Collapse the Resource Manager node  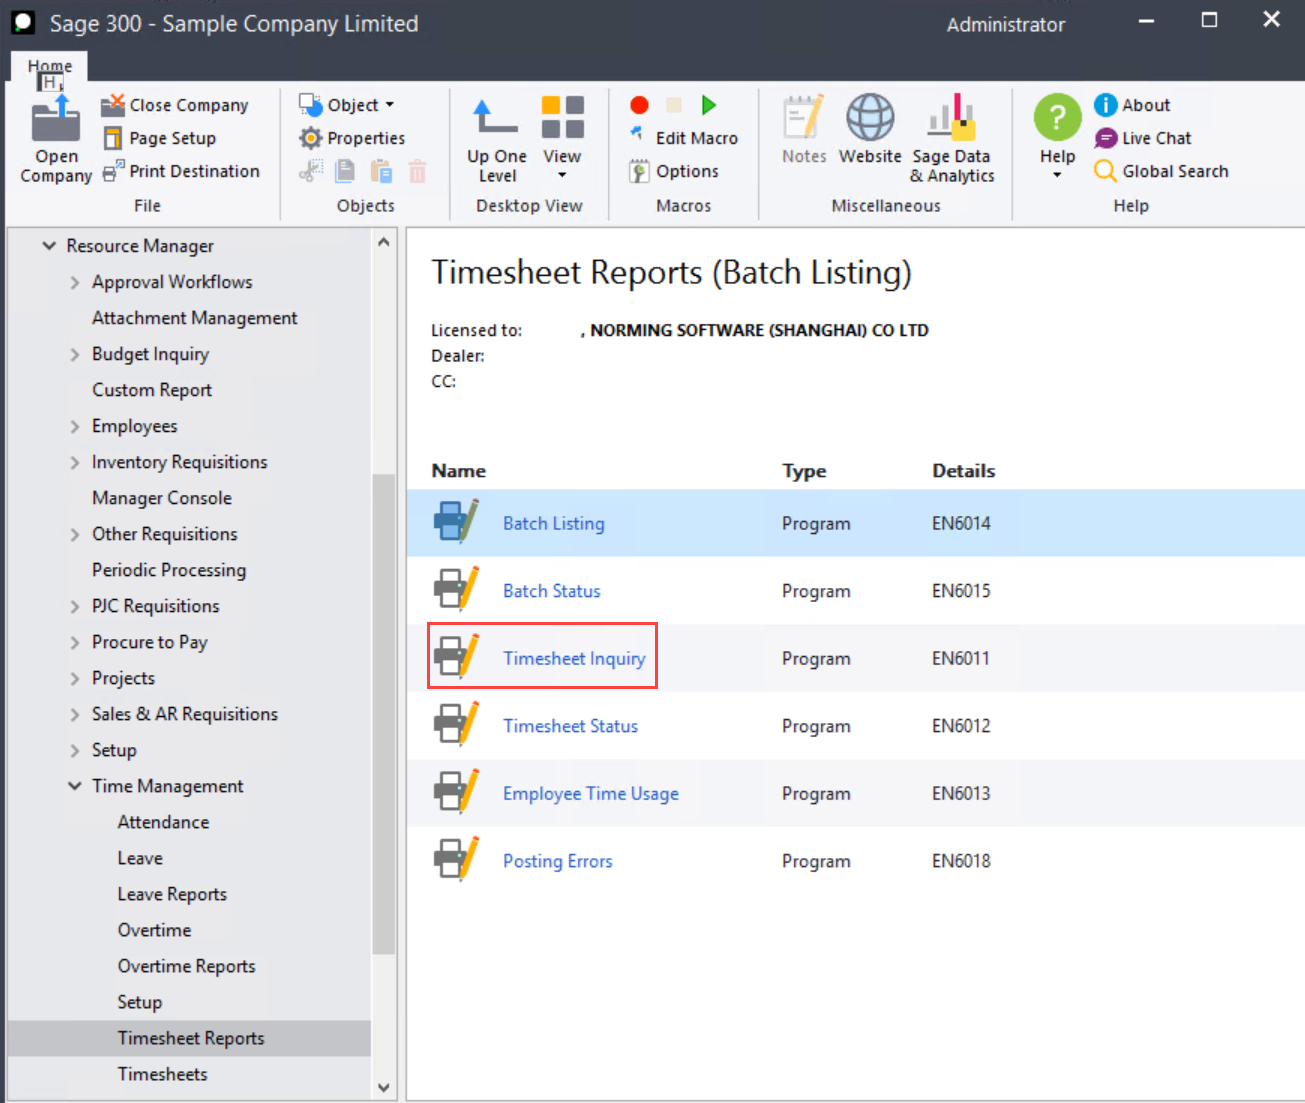point(48,245)
